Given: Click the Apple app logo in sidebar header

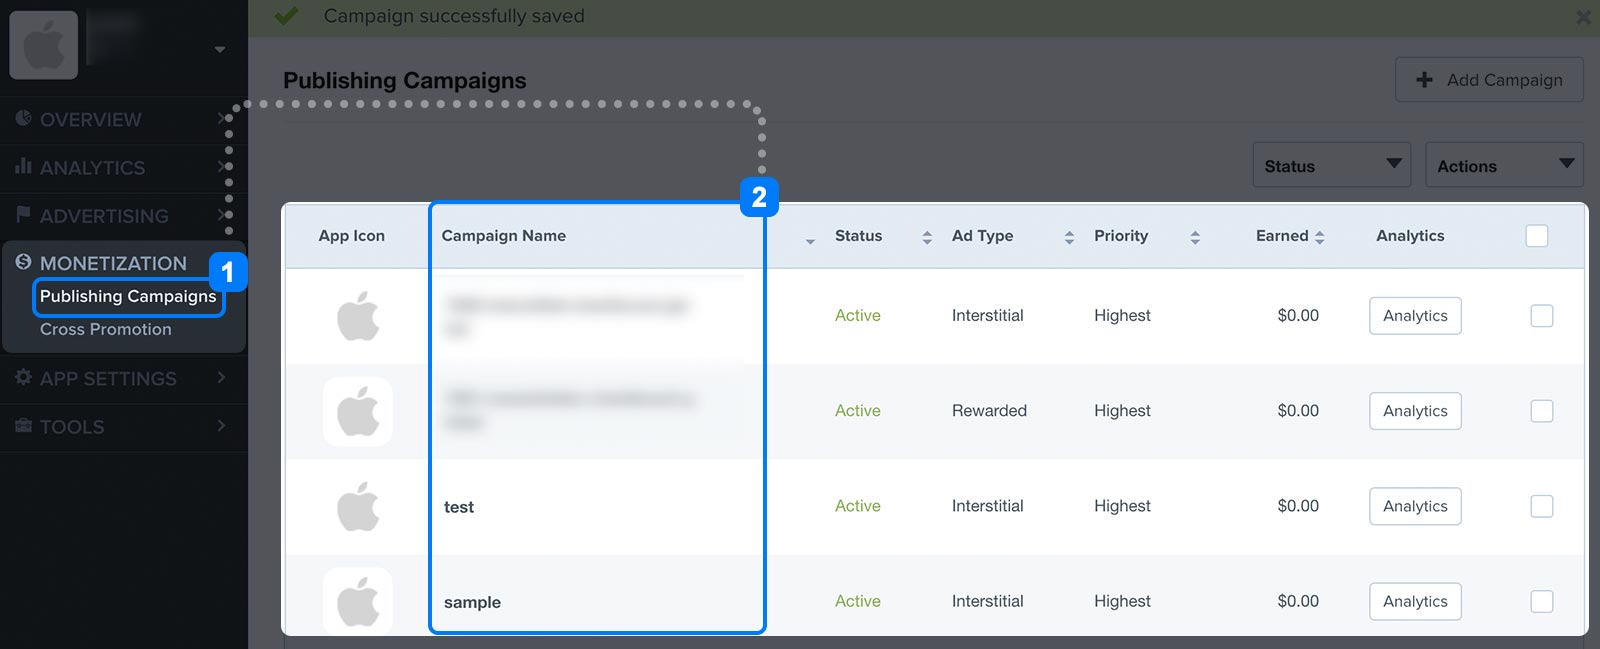Looking at the screenshot, I should [x=44, y=45].
